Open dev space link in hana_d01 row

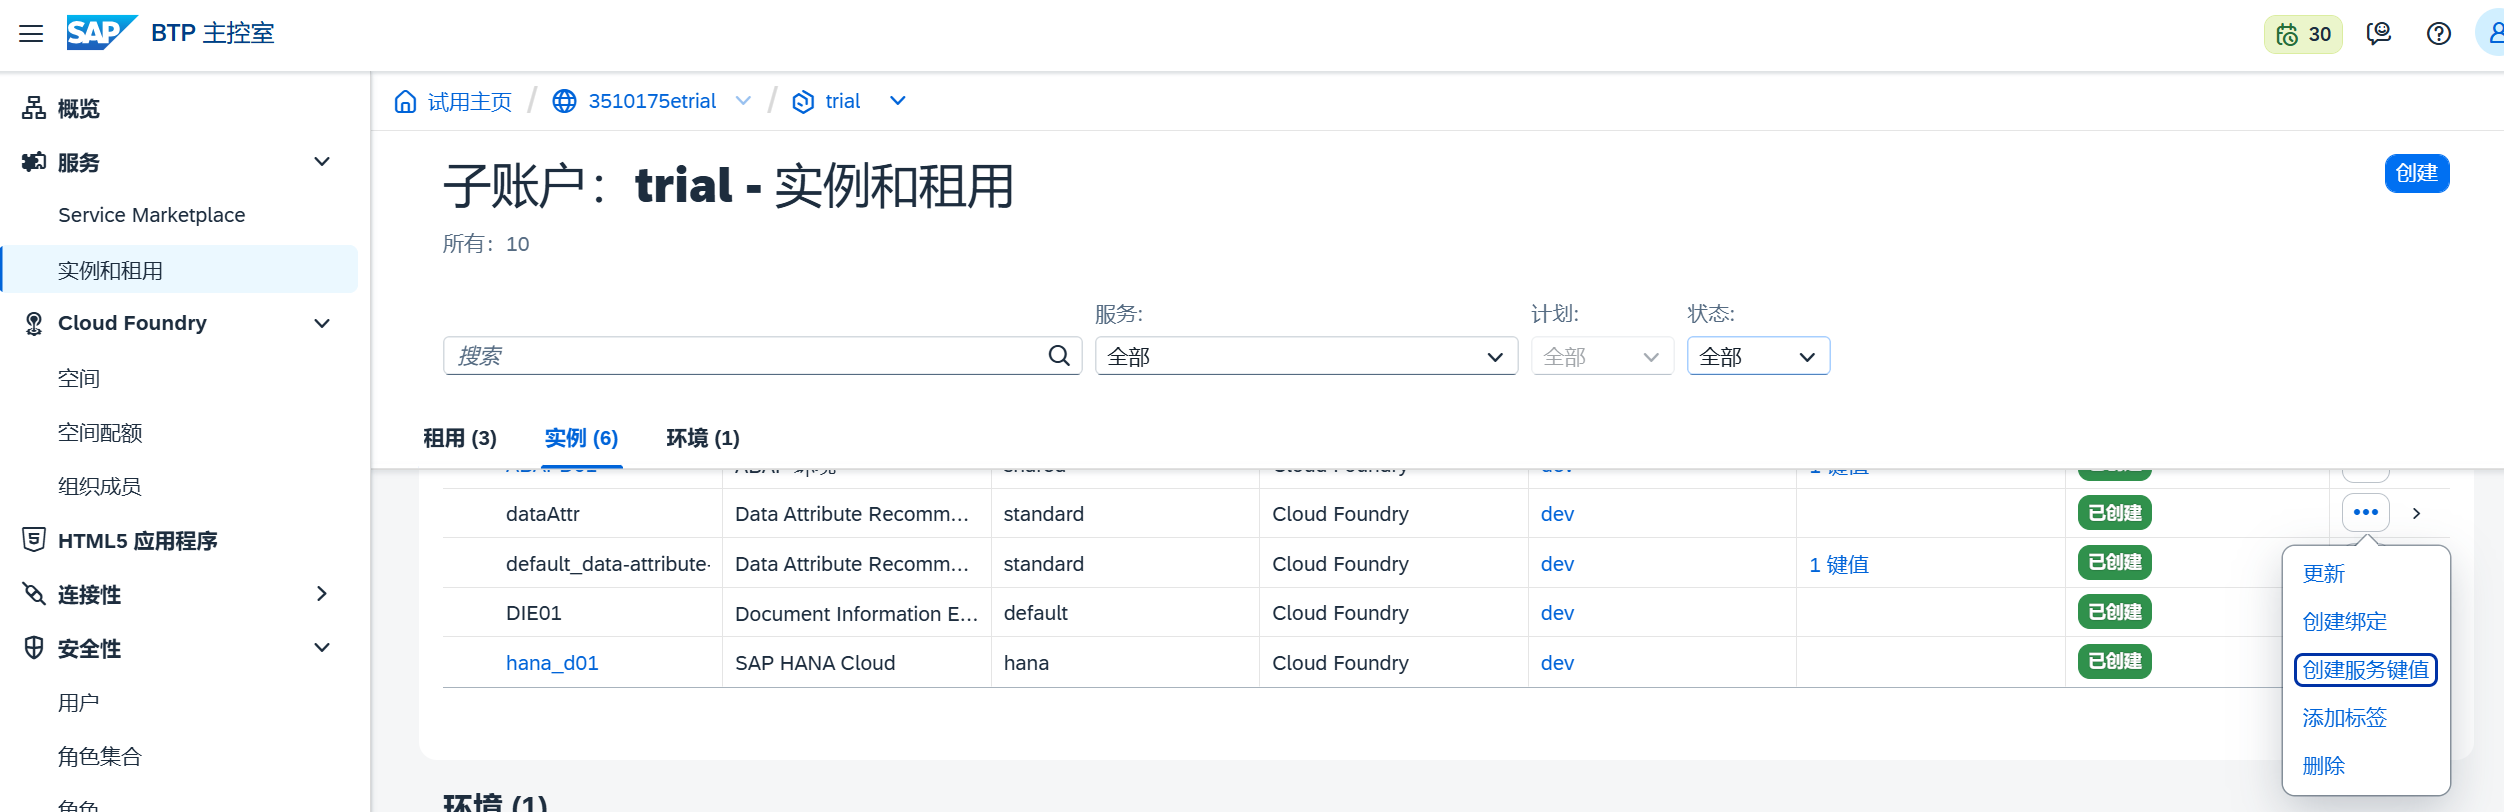point(1557,663)
